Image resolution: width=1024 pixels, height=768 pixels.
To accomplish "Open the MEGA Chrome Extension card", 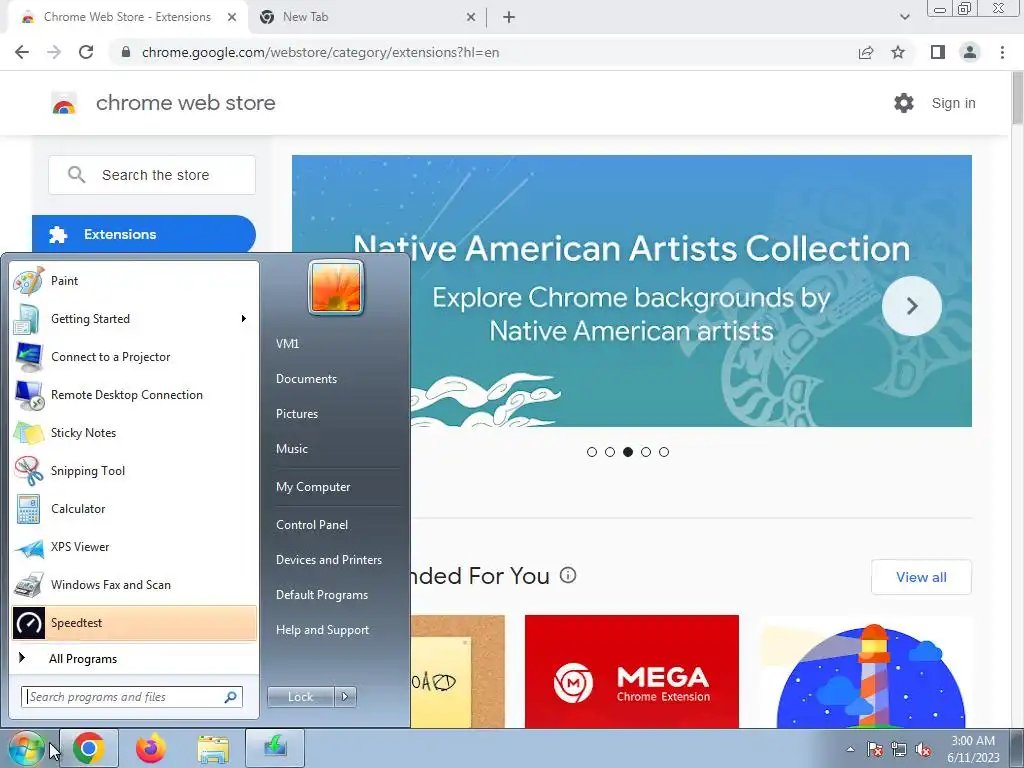I will (x=632, y=671).
